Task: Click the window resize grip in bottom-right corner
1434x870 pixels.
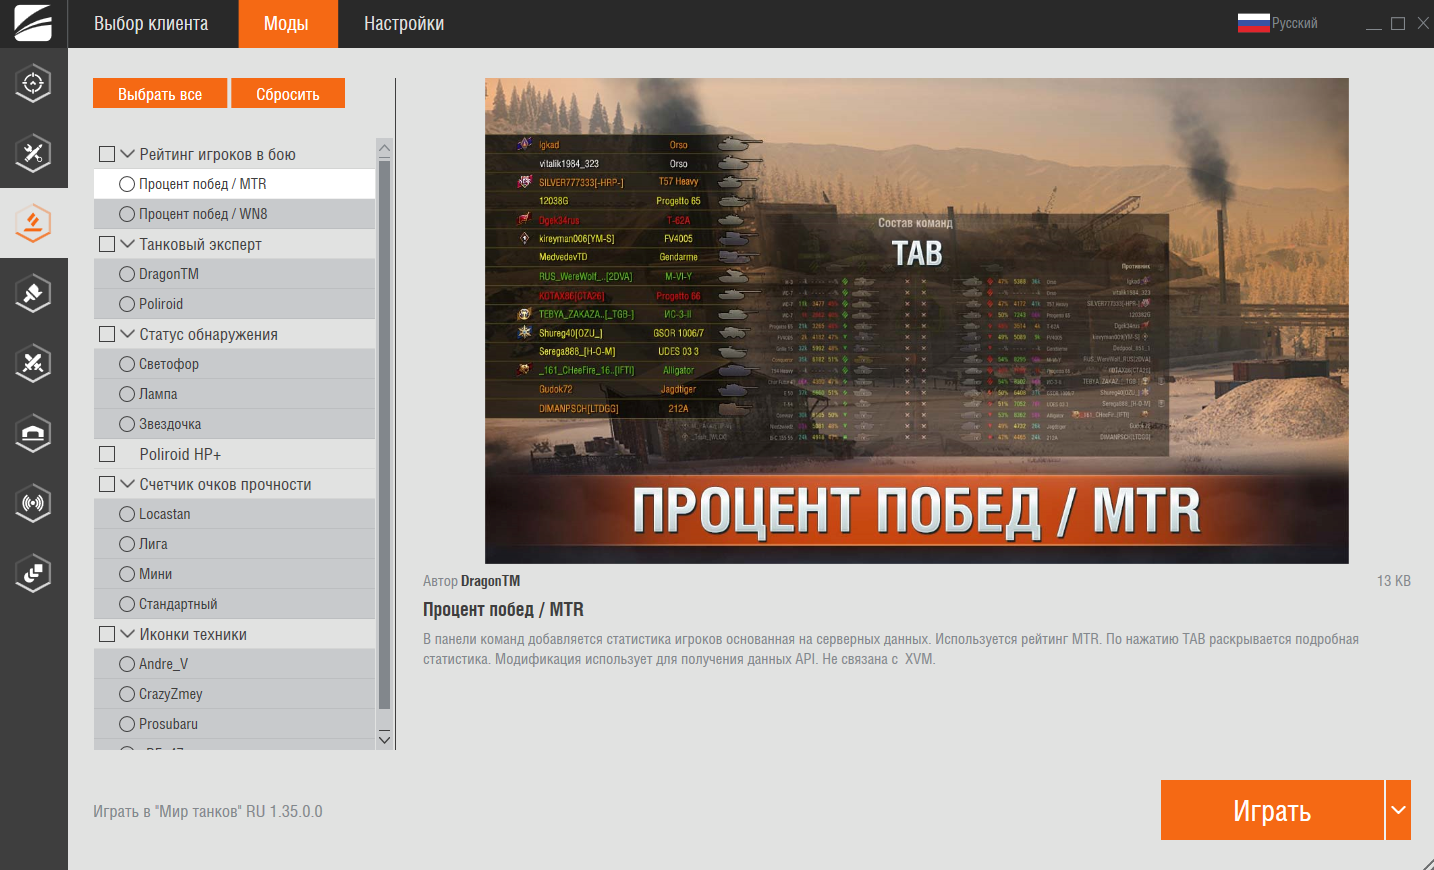Action: tap(1427, 863)
